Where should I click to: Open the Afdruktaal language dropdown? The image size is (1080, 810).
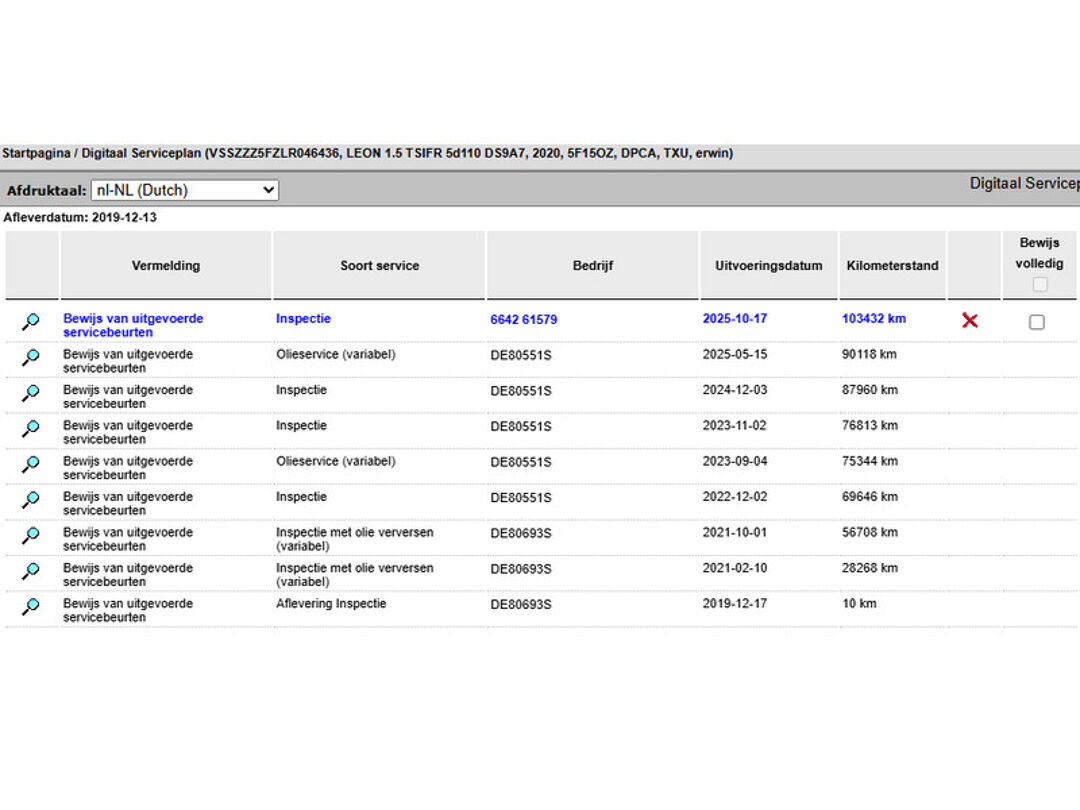184,190
